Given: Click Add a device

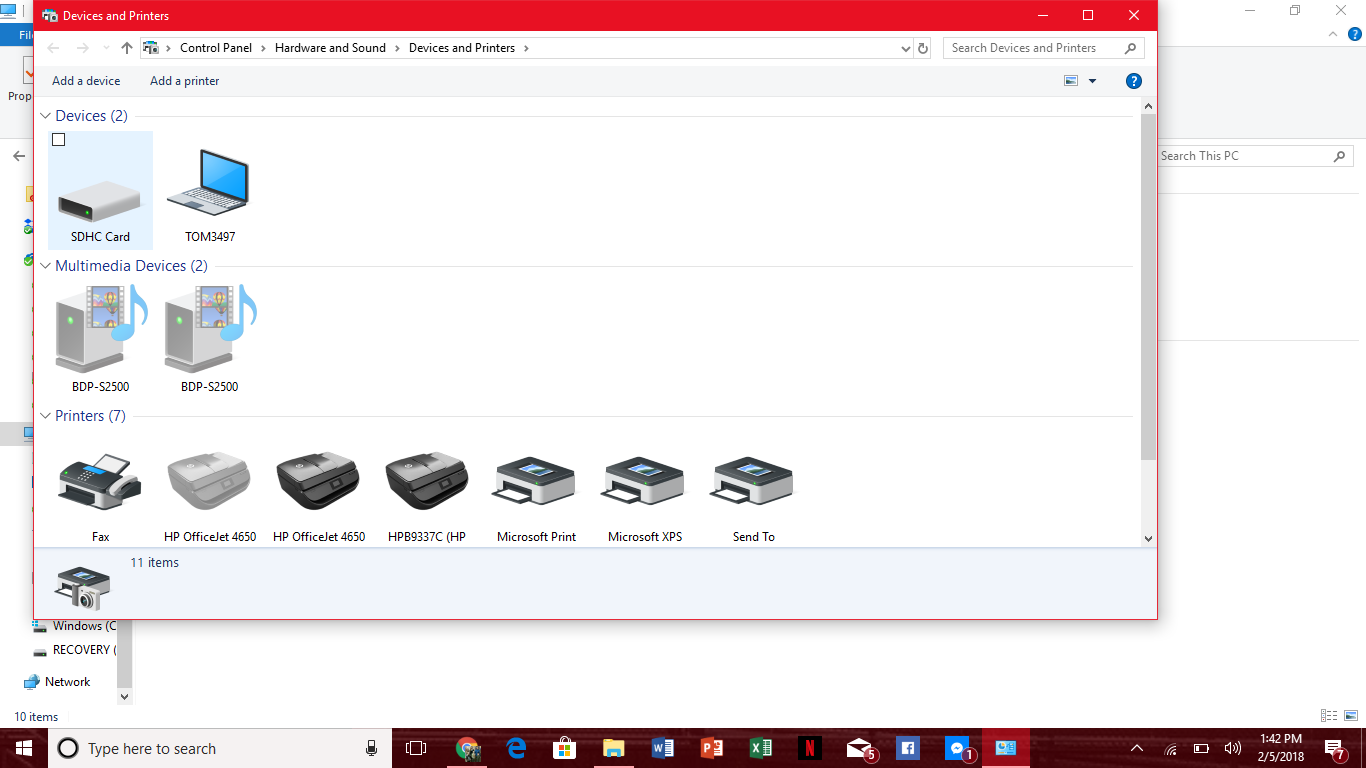Looking at the screenshot, I should [x=86, y=81].
